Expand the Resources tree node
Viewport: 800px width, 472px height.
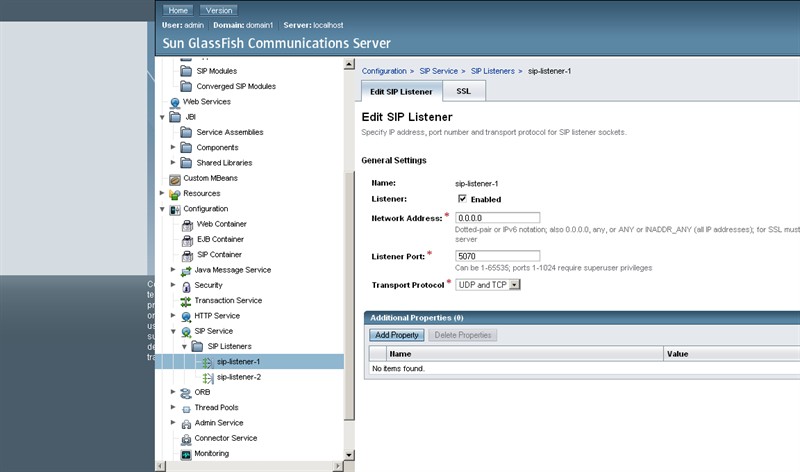[162, 193]
